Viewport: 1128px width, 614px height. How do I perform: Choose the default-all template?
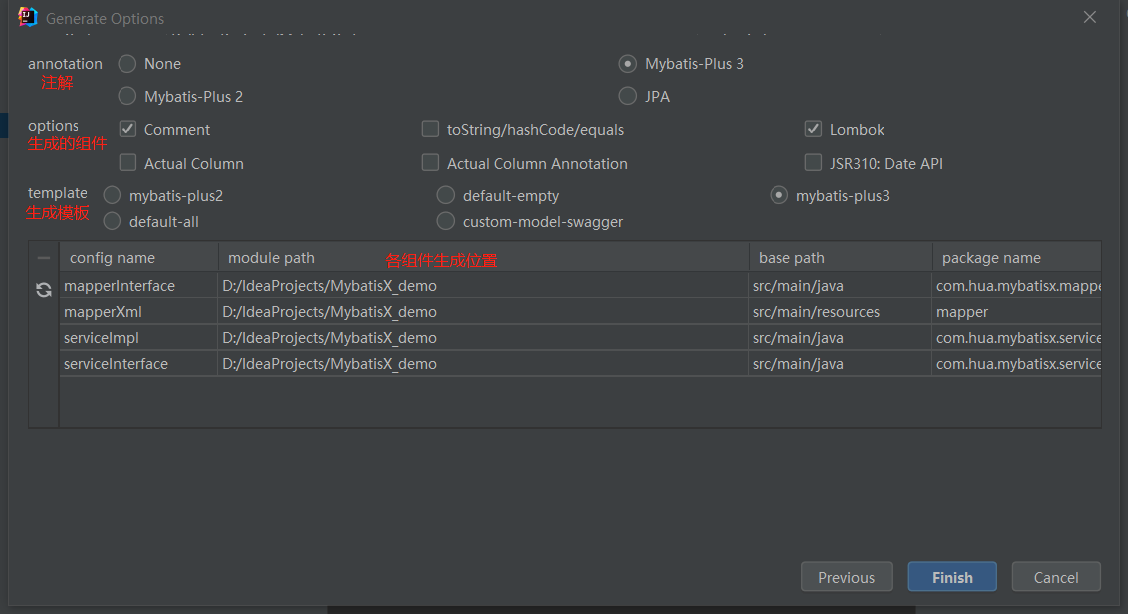[x=111, y=221]
